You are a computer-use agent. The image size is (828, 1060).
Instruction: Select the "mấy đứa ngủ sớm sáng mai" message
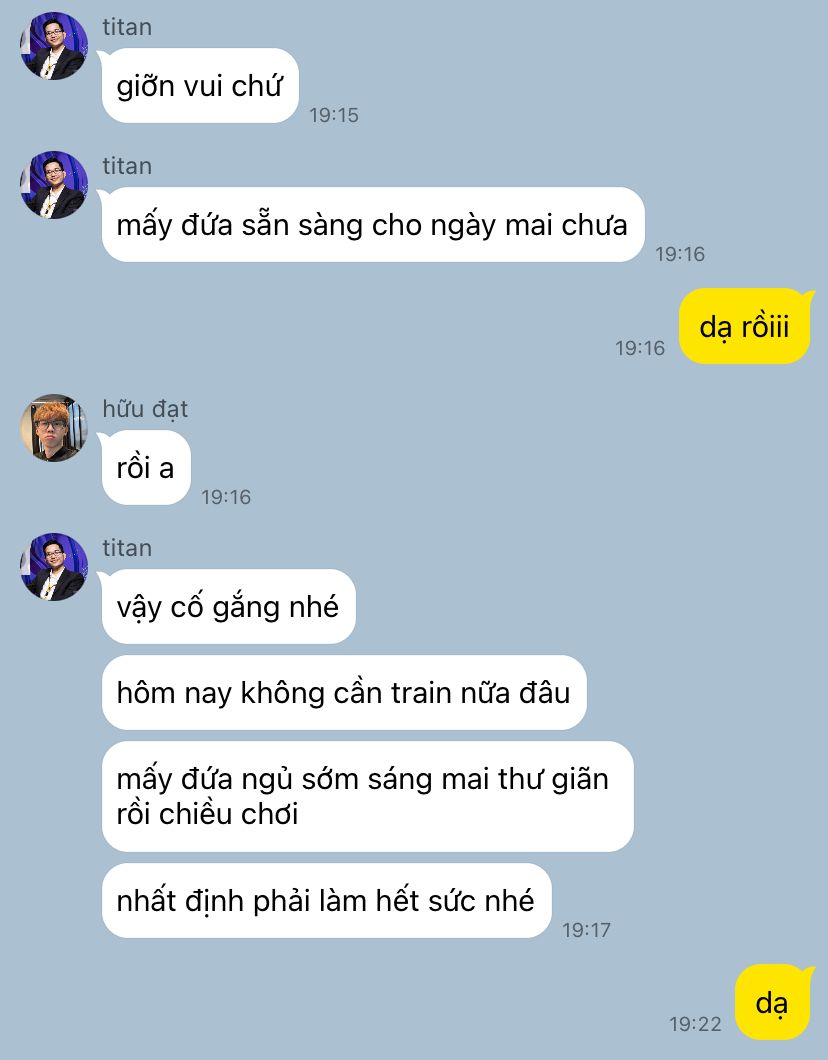point(367,796)
